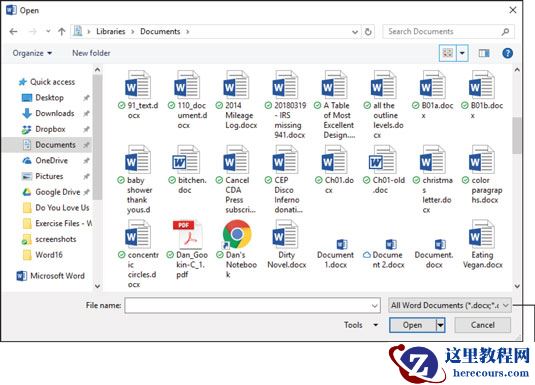Refresh the Documents folder view
Image resolution: width=535 pixels, height=385 pixels.
point(368,32)
